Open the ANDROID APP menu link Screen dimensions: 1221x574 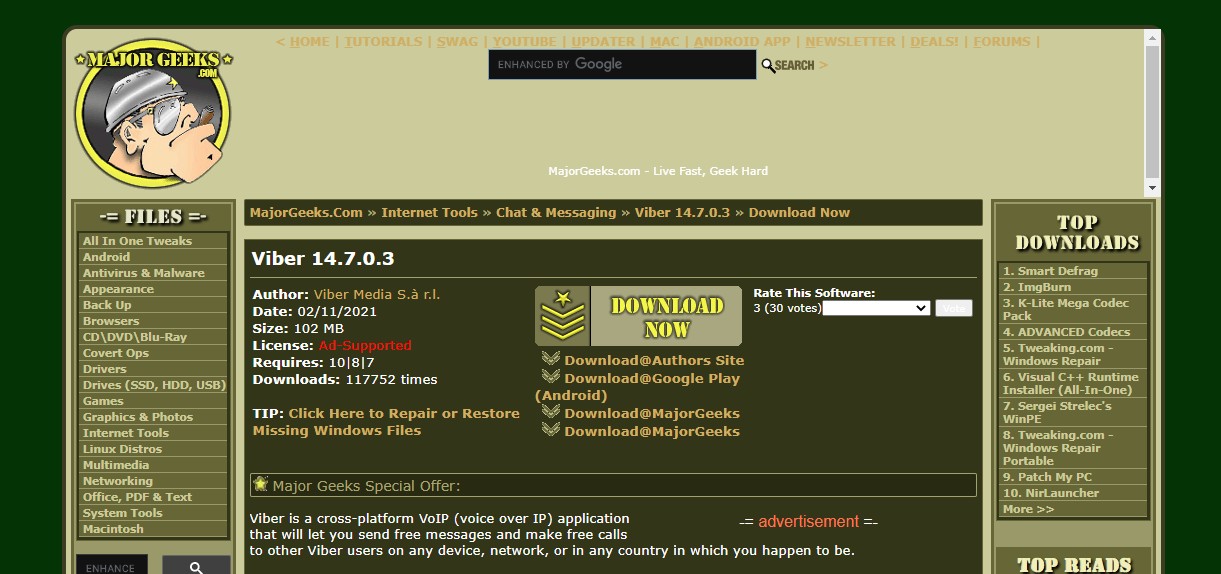742,42
